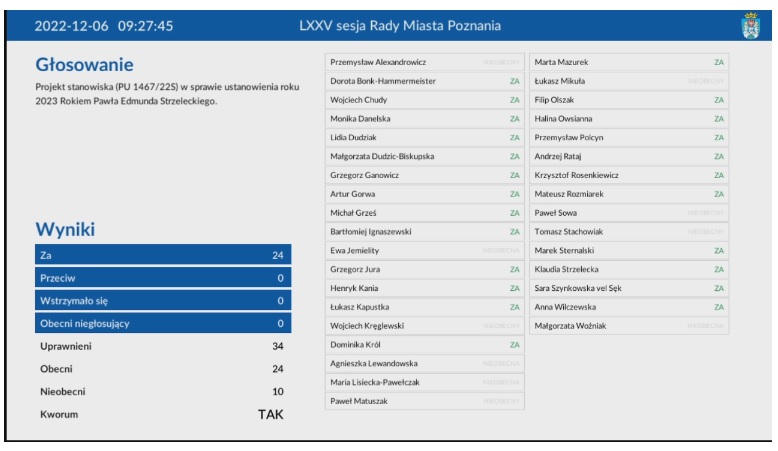Viewport: 778px width, 451px height.
Task: Click the Wstrzymało się results bar
Action: 162,300
